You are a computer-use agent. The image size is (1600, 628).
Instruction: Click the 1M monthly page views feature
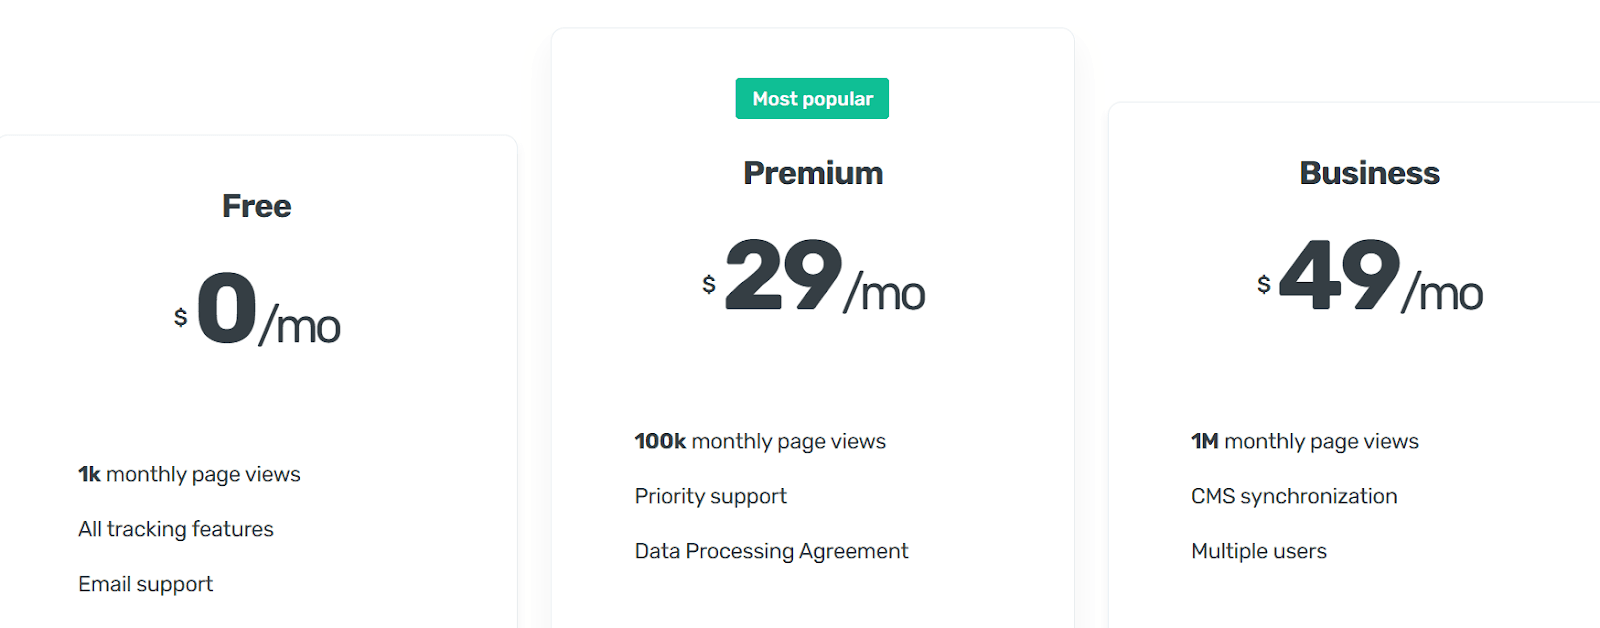click(1304, 441)
